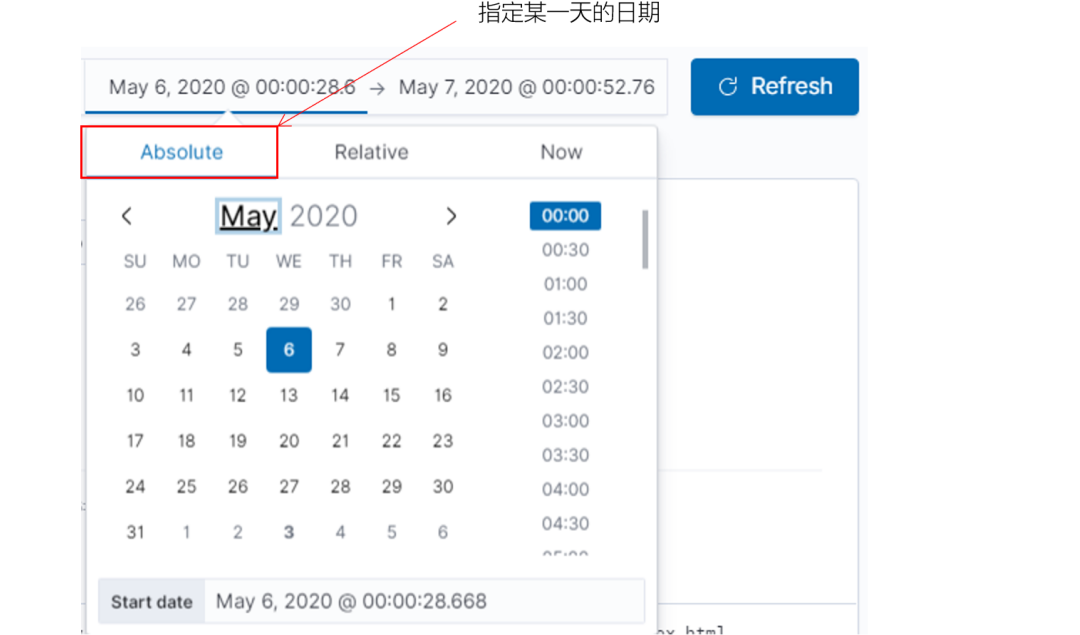
Task: Select time 00:30
Action: [565, 250]
